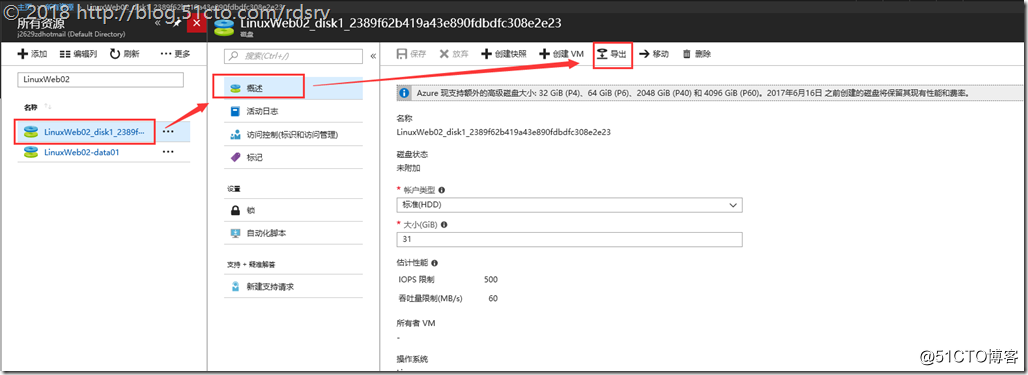Collapse All resources blade with double chevron
This screenshot has width=1028, height=375.
pos(158,24)
